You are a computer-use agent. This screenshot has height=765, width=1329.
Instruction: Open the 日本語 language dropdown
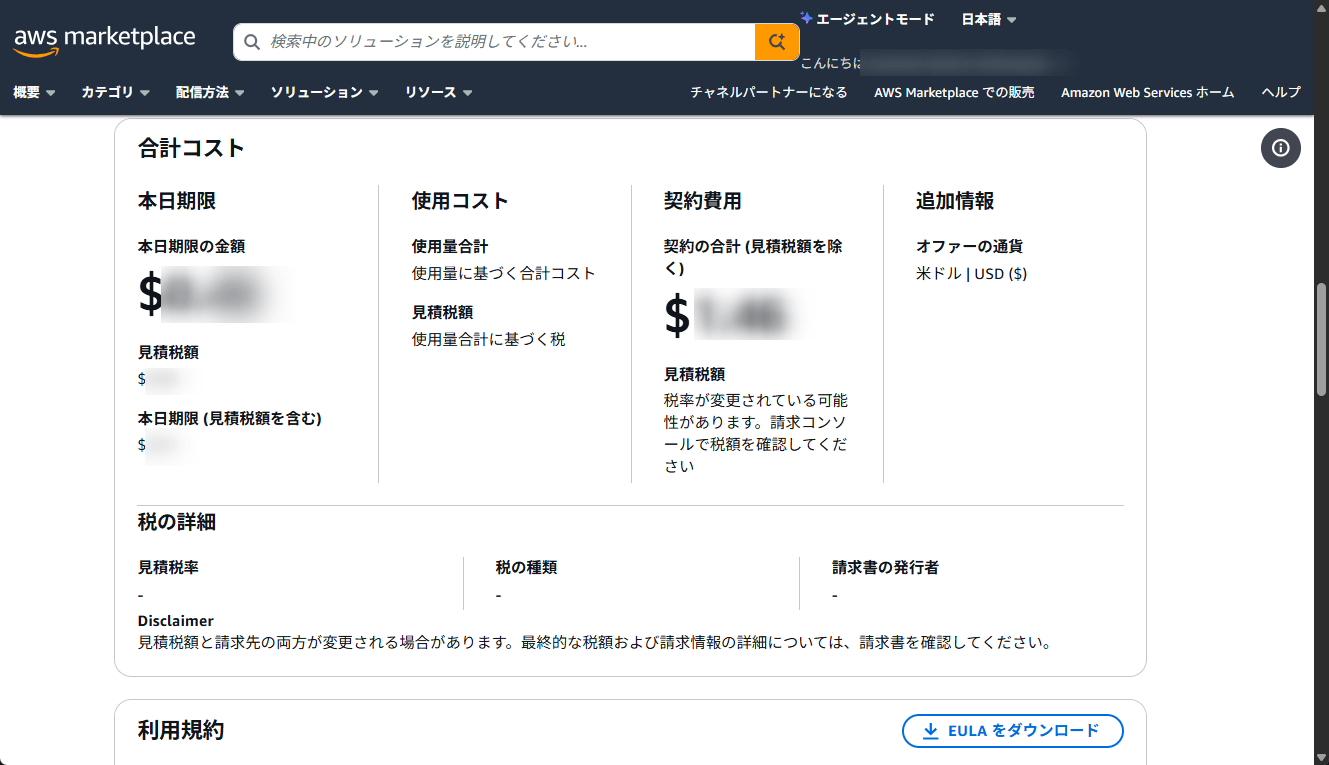(x=989, y=19)
